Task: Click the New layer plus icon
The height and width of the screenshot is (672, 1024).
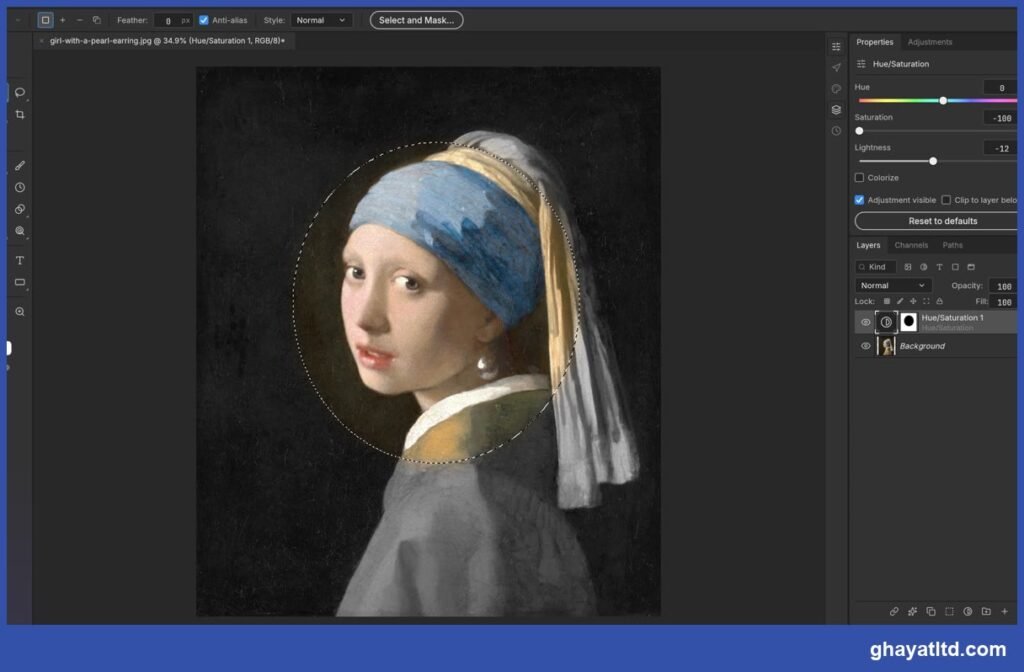Action: [1004, 611]
